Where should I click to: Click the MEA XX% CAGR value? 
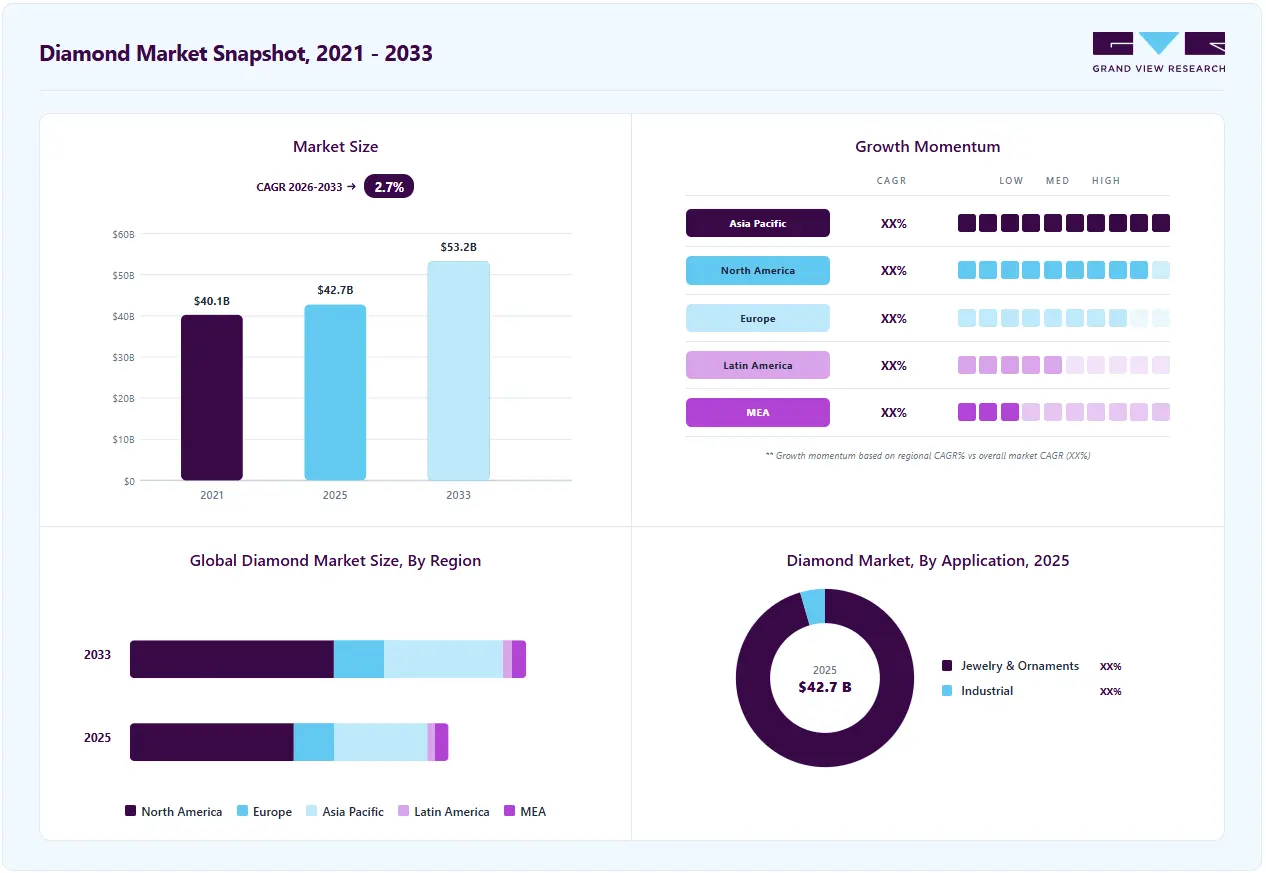[x=894, y=413]
